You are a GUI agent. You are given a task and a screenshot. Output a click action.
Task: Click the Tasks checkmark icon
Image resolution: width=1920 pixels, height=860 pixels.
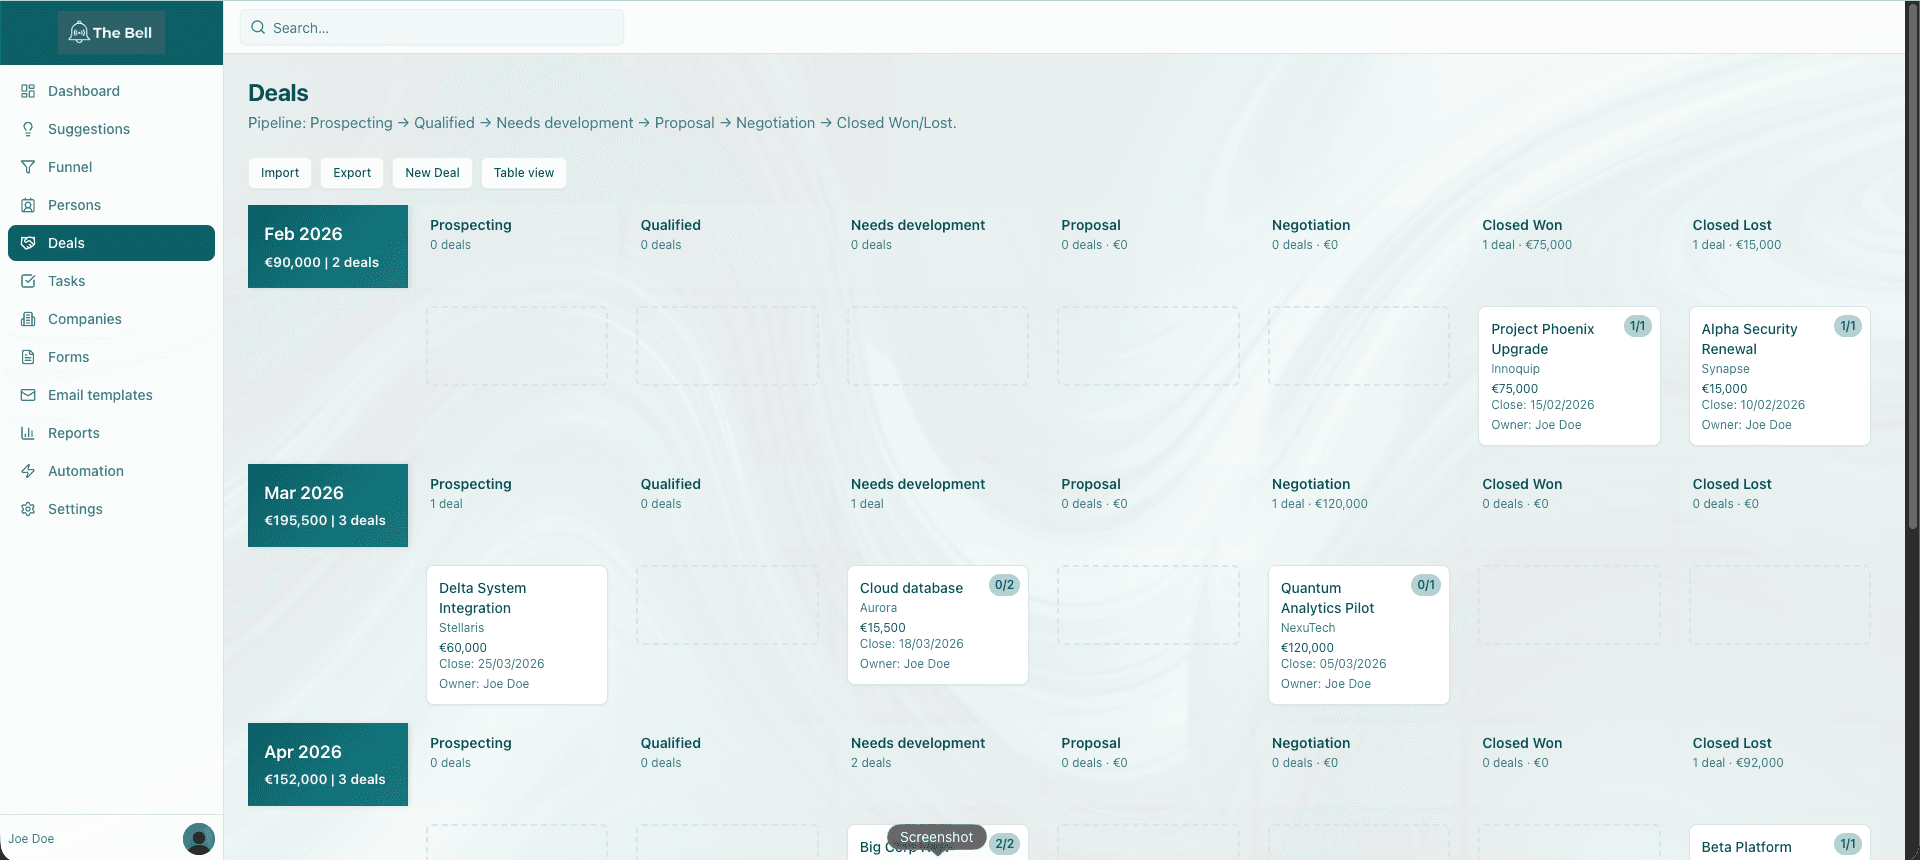click(x=28, y=281)
